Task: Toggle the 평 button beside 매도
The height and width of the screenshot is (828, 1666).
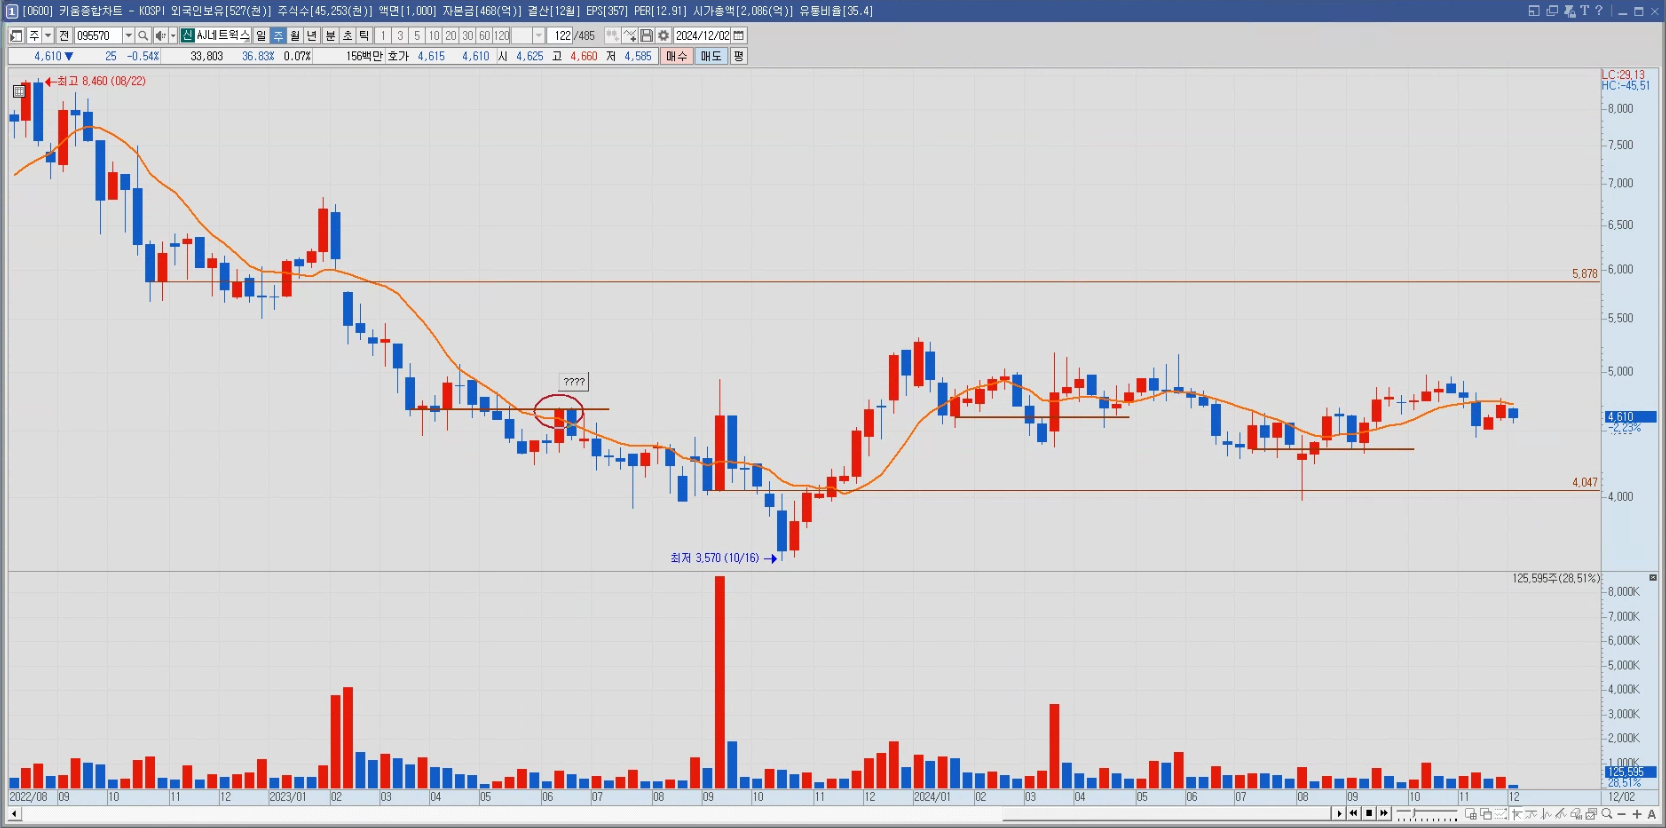Action: pos(738,56)
